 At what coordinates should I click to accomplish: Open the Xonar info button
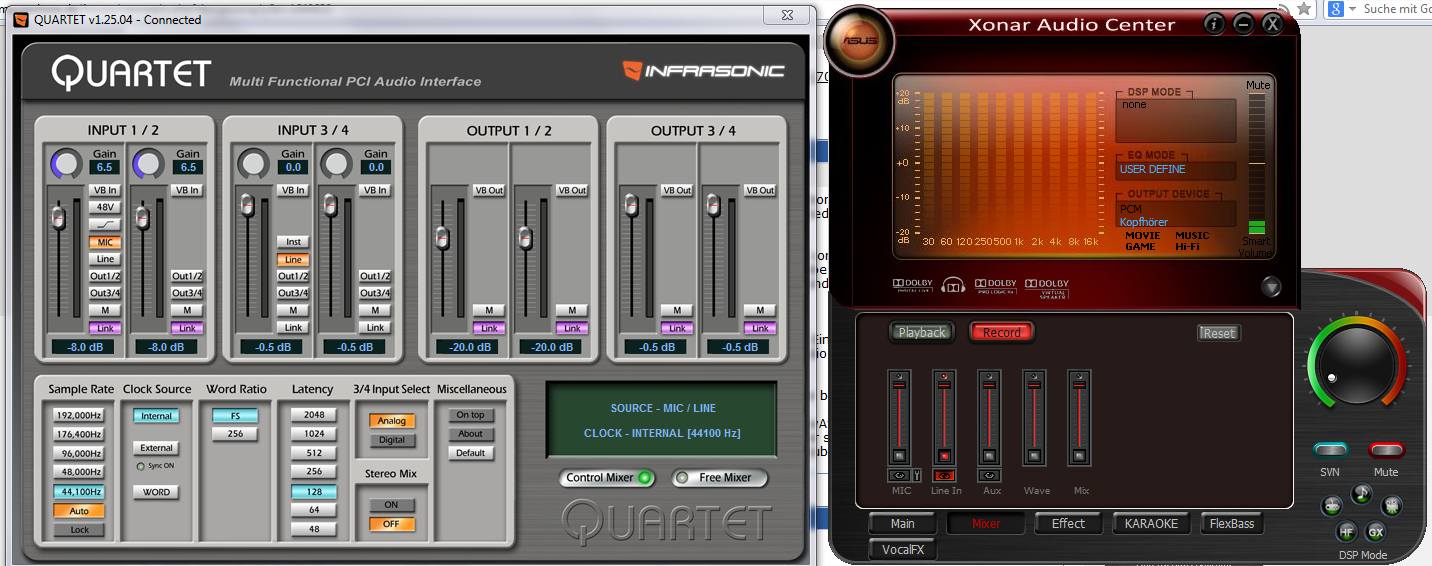coord(1214,24)
